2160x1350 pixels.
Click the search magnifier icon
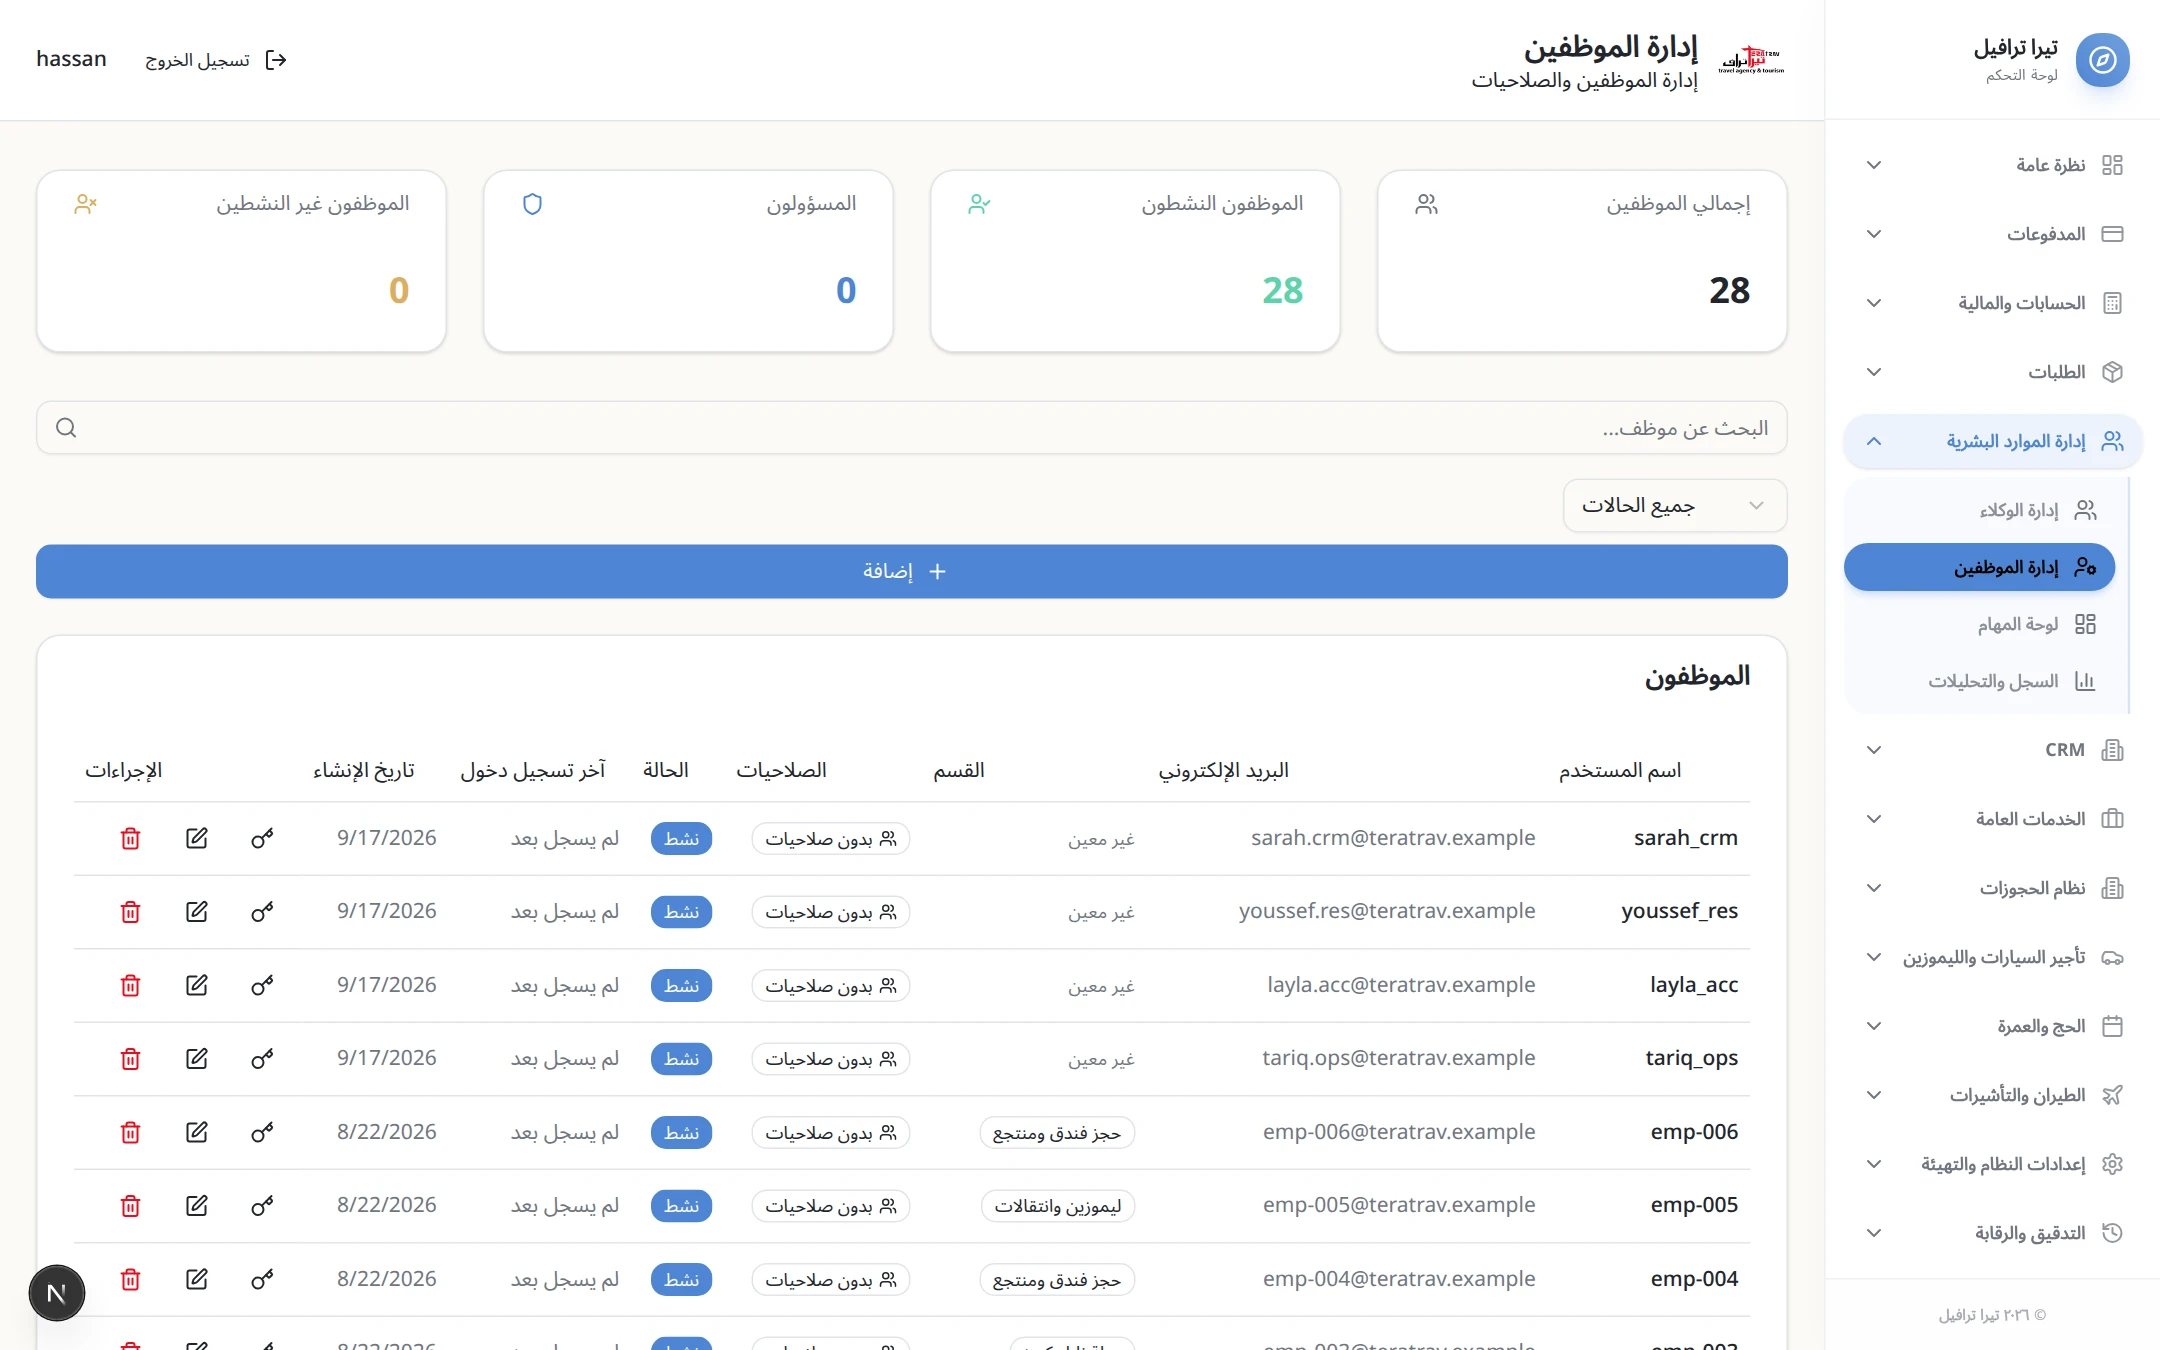coord(66,428)
